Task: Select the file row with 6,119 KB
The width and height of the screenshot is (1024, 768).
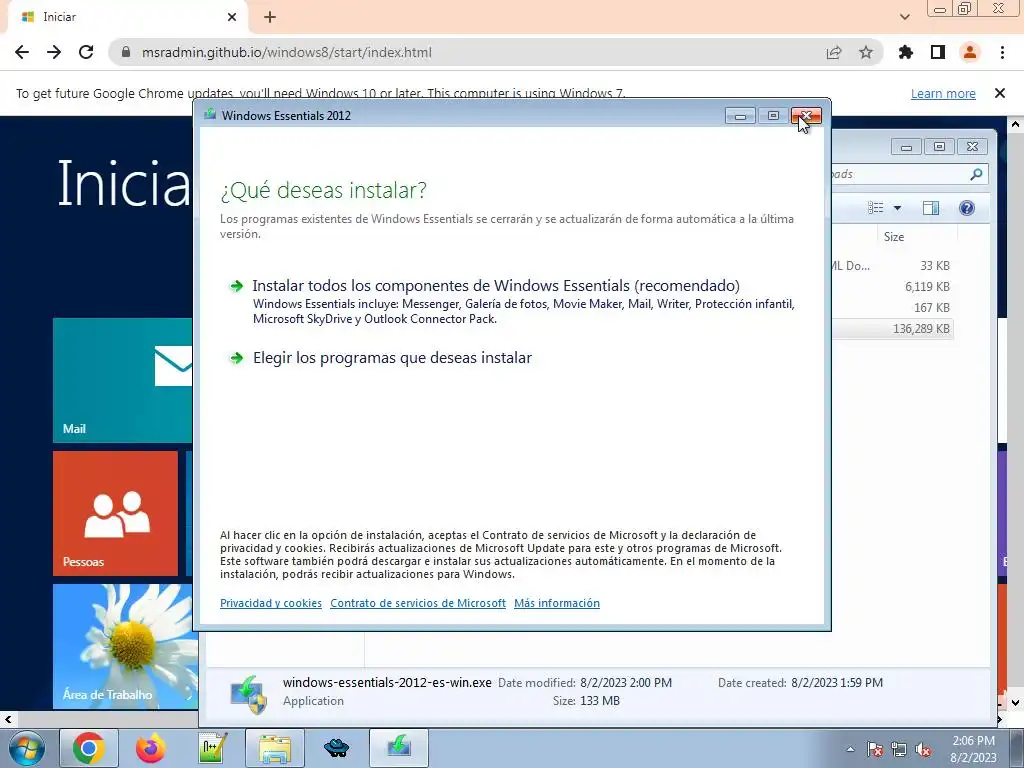Action: point(892,287)
